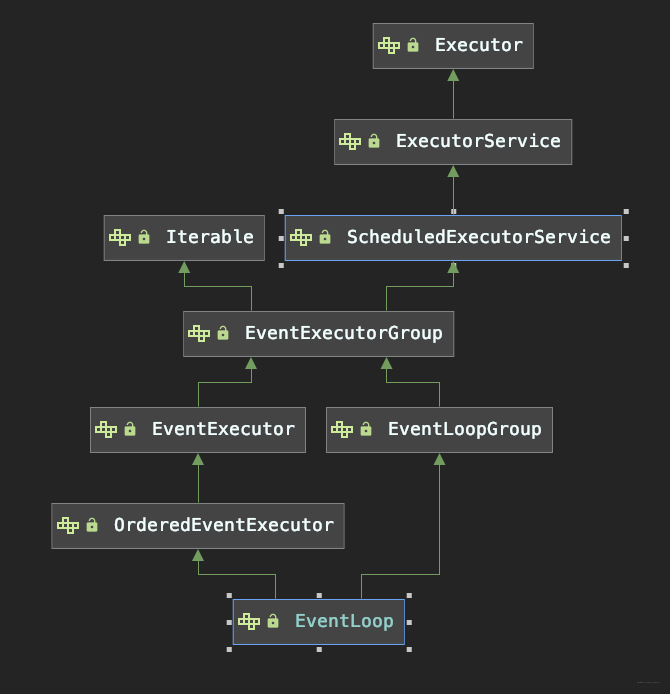
Task: Click the interface icon on EventLoopGroup node
Action: coord(342,429)
